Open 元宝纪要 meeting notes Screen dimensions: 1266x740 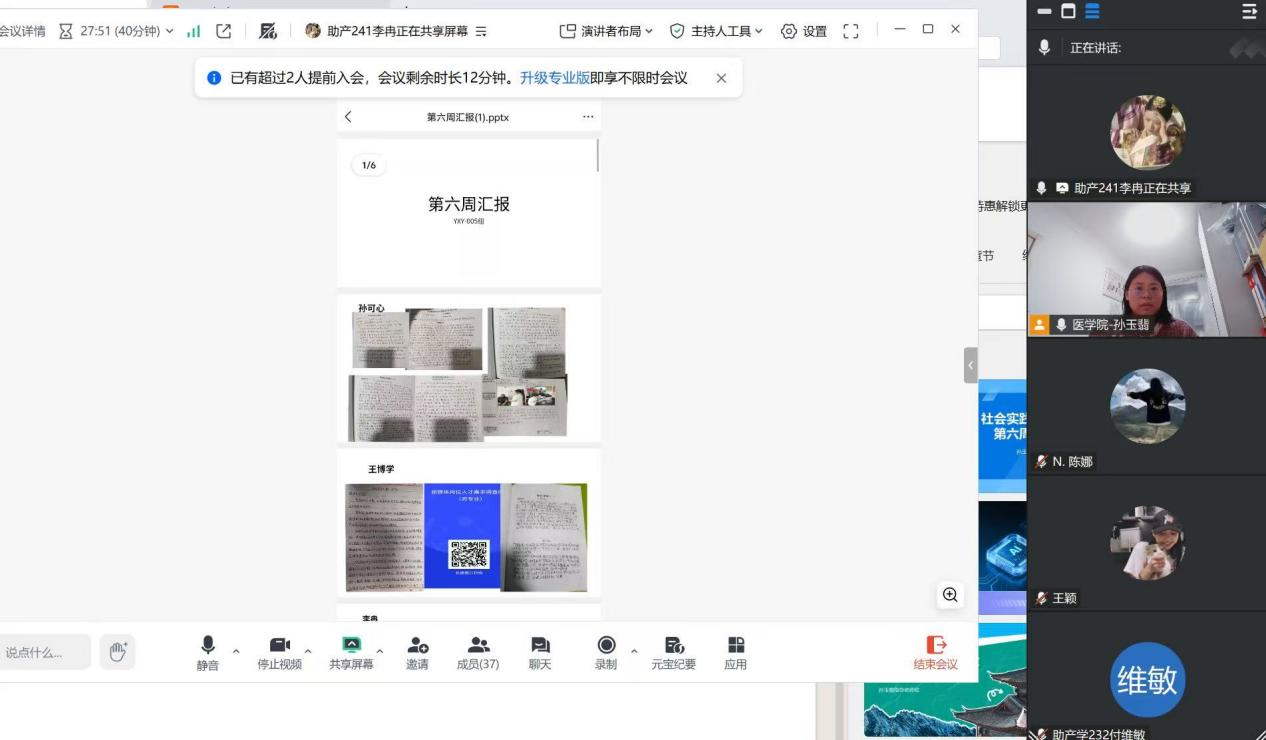pos(673,653)
